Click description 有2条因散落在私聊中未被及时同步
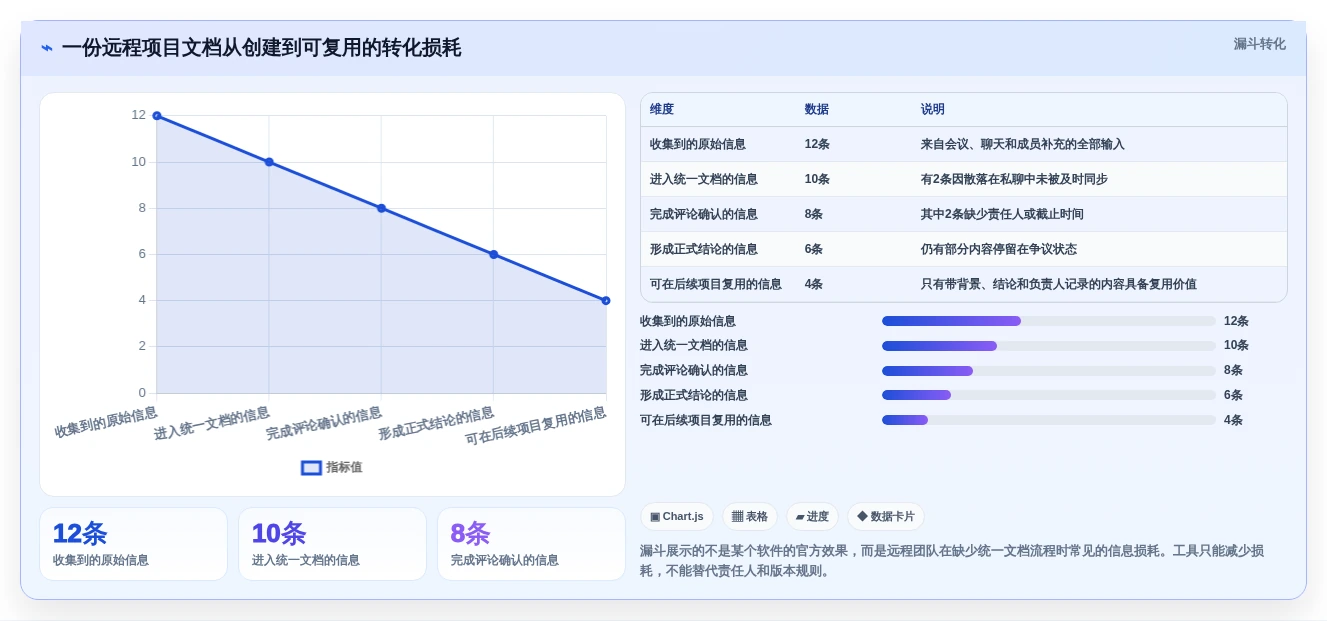Viewport: 1327px width, 621px height. tap(1014, 179)
